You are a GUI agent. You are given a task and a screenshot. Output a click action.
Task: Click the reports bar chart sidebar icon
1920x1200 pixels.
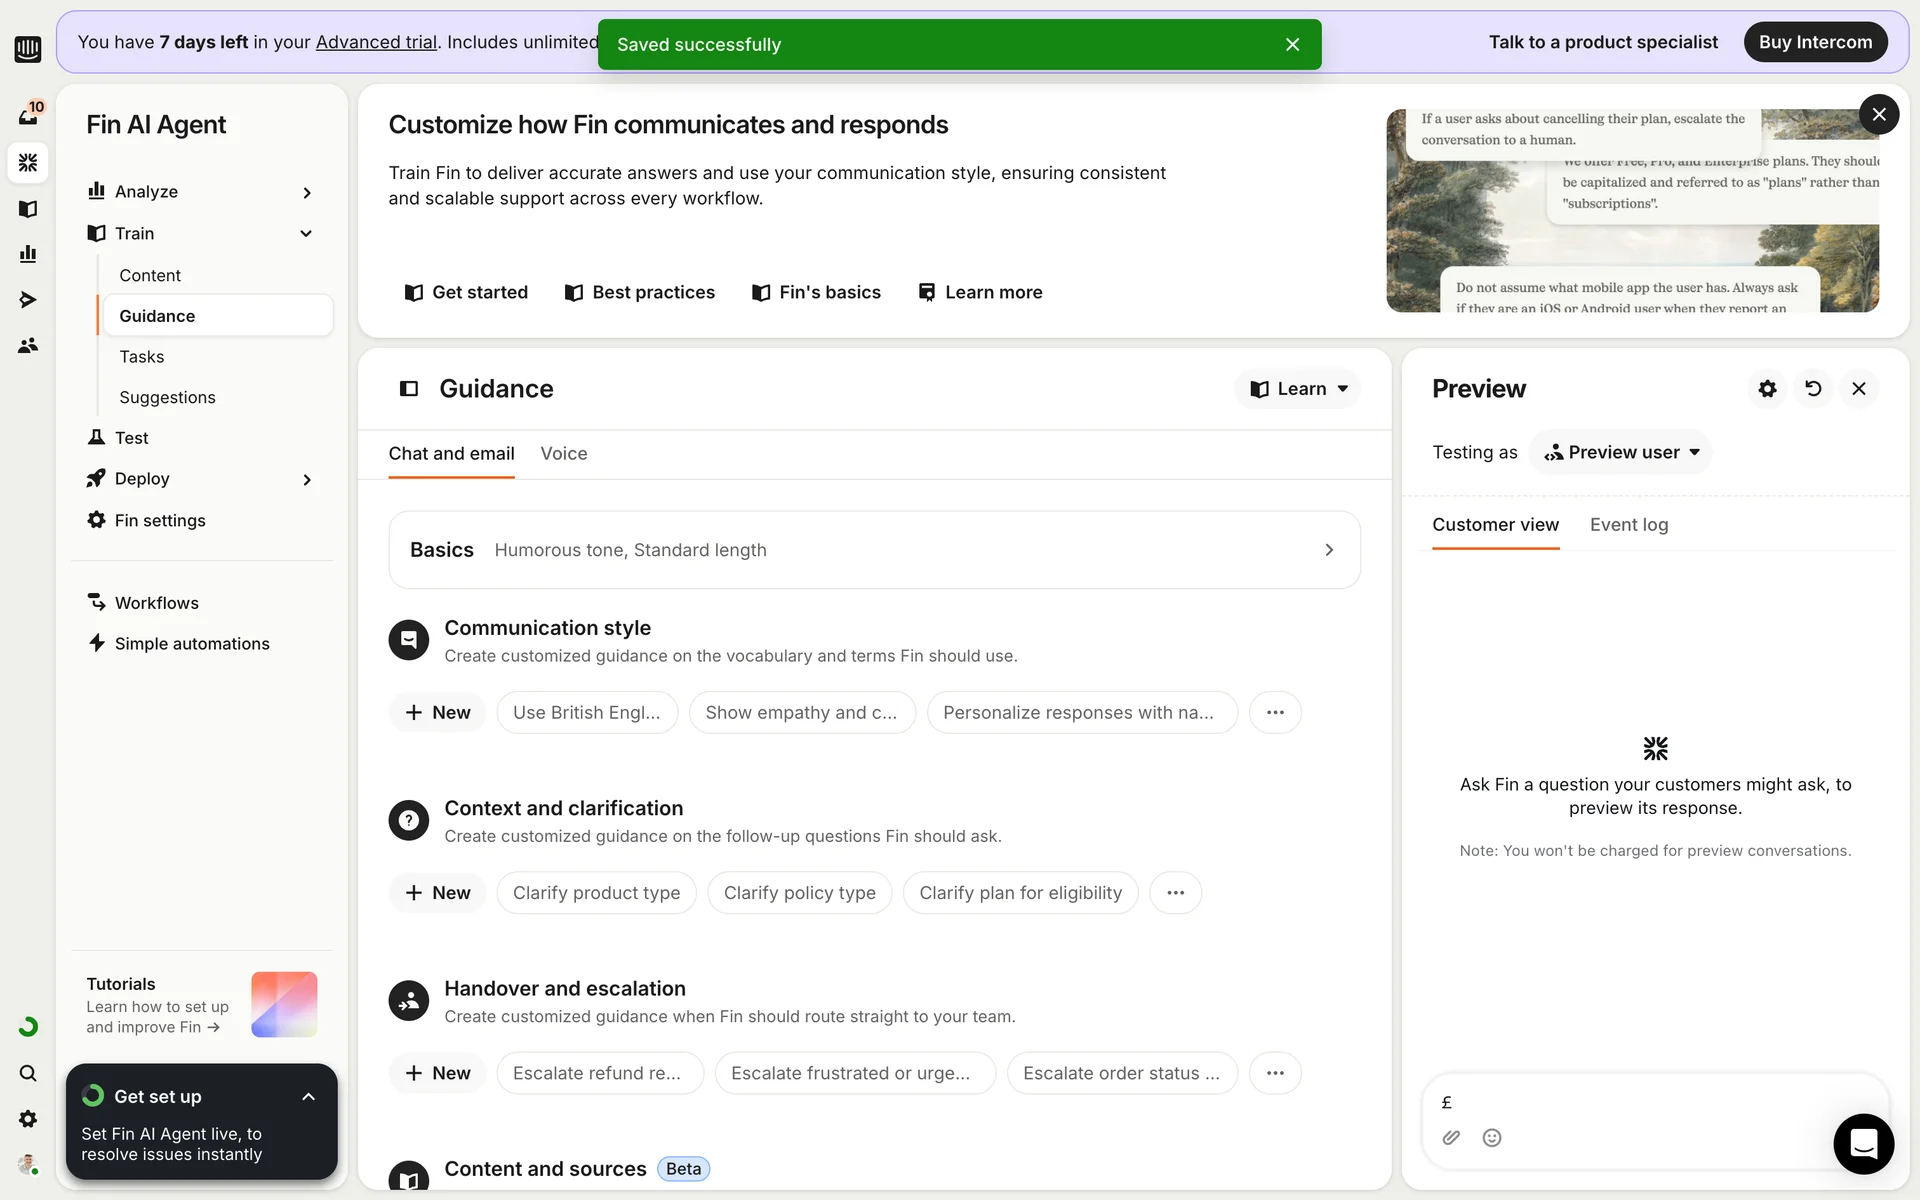[x=28, y=254]
